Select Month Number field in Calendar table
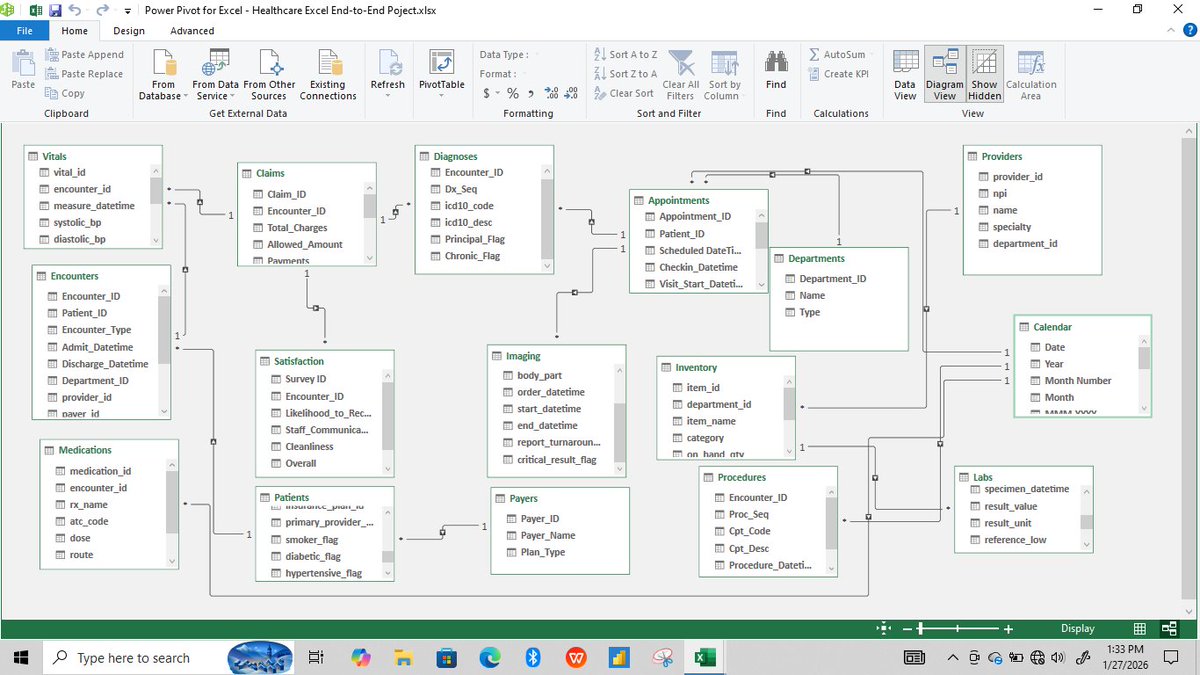 pos(1077,381)
